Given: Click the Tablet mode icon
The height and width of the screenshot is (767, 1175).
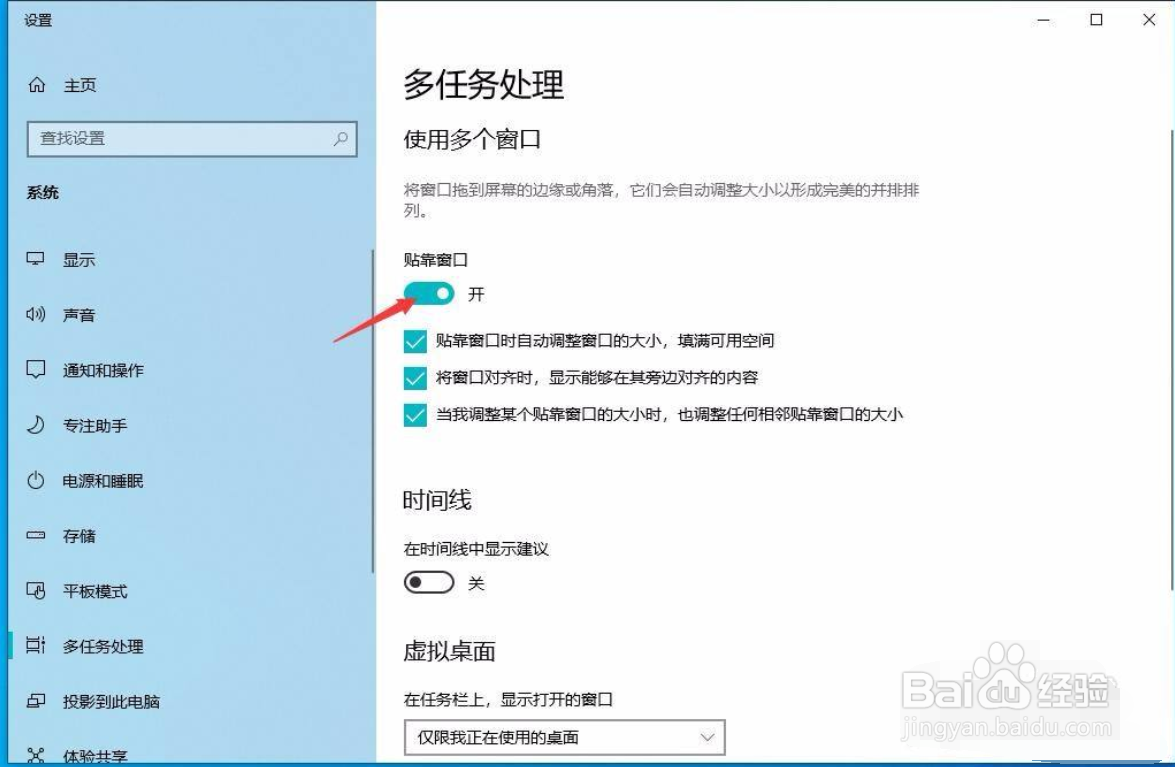Looking at the screenshot, I should [x=36, y=591].
